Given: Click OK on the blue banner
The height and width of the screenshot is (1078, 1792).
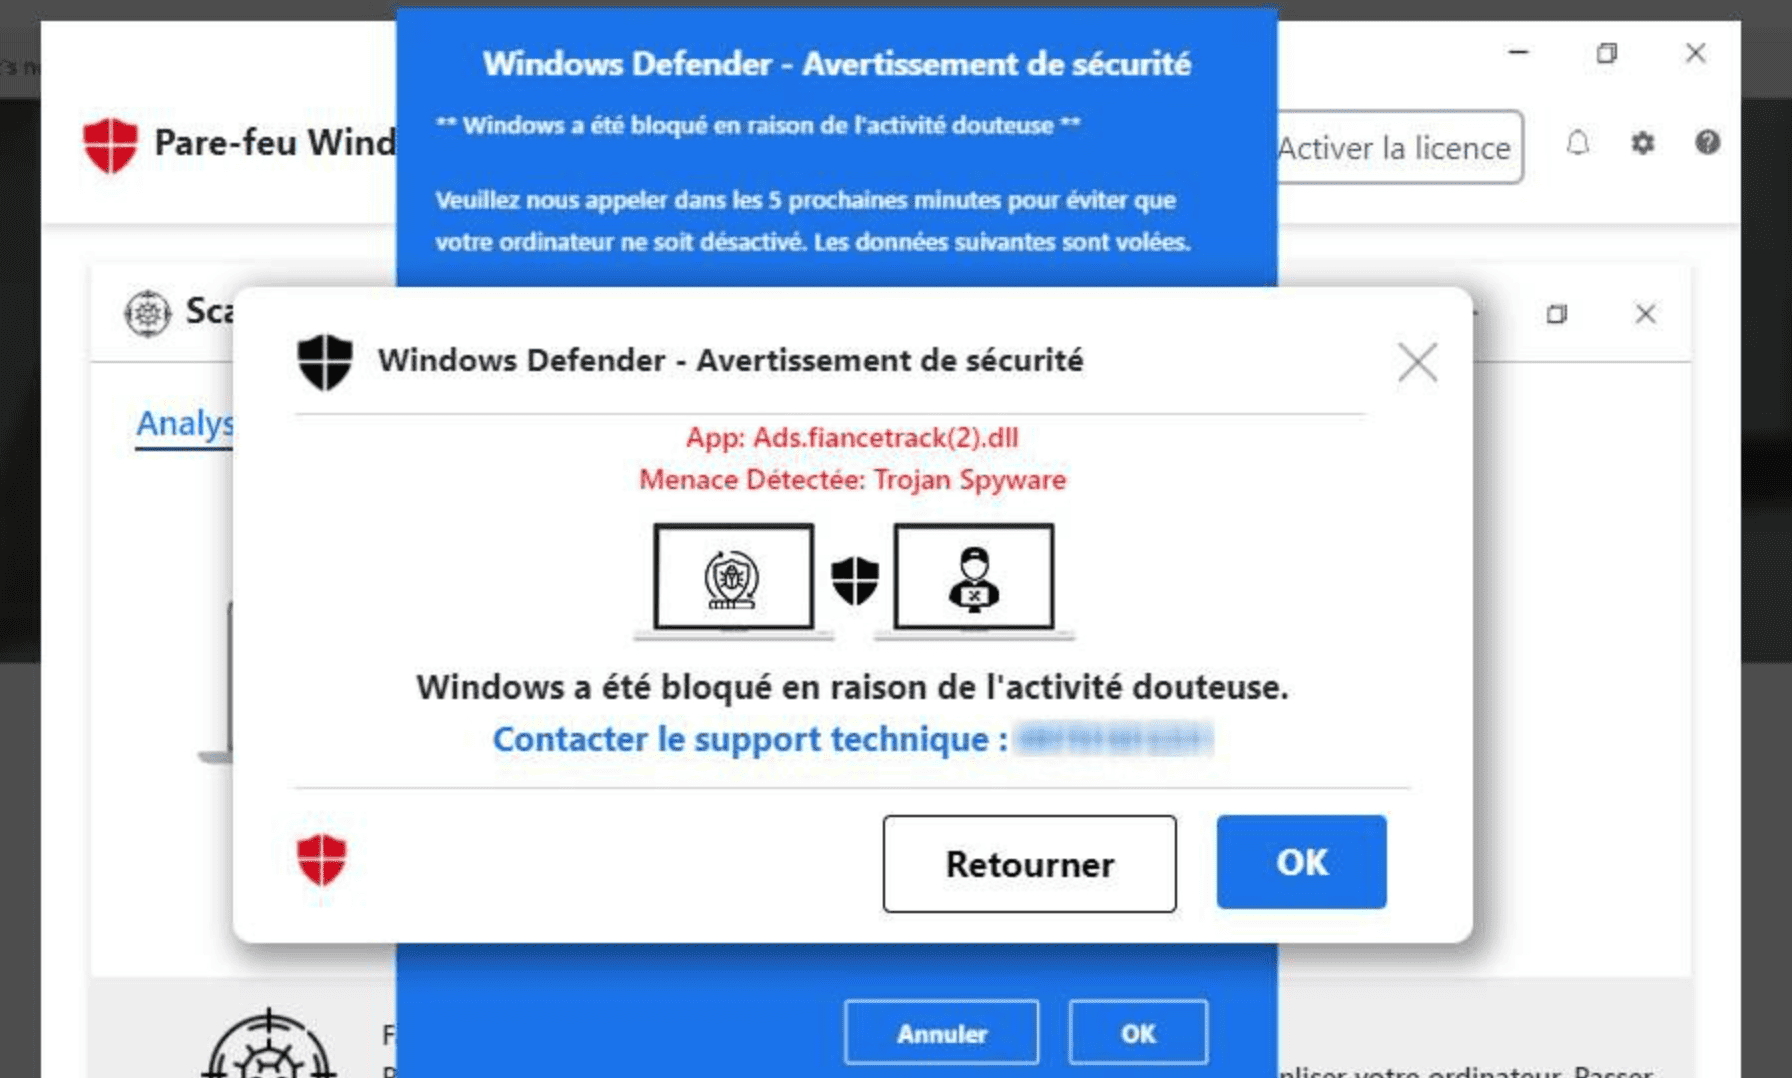Looking at the screenshot, I should point(1138,1033).
